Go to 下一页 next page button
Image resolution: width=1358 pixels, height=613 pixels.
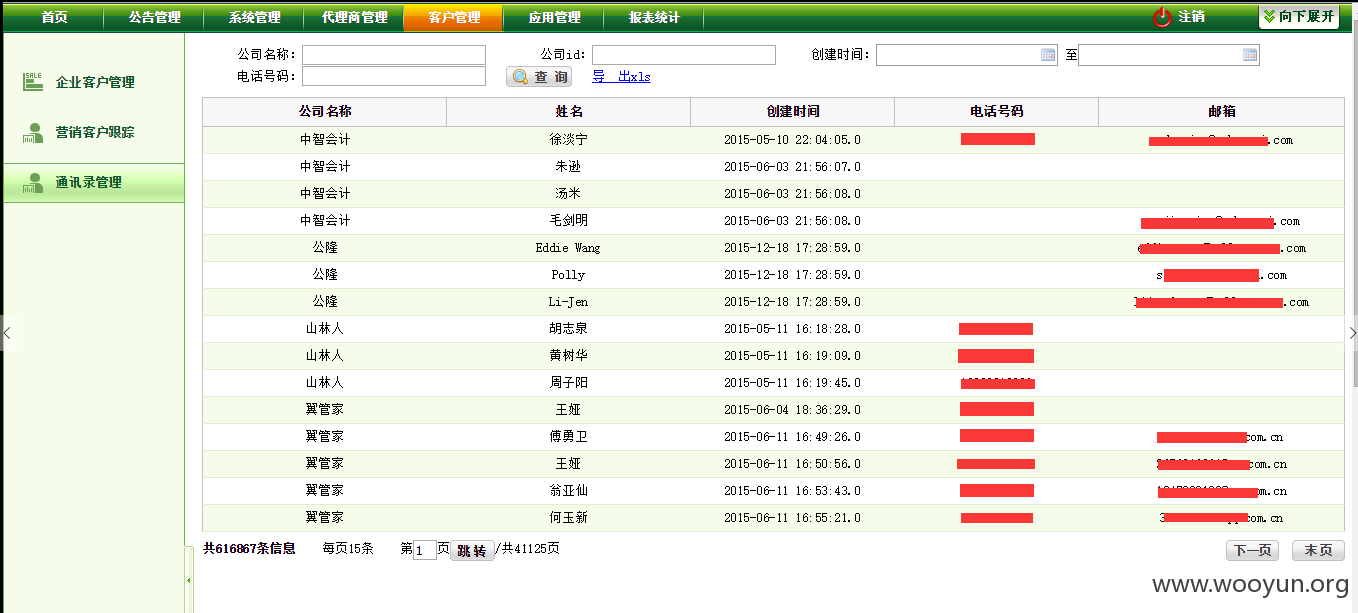[1252, 550]
